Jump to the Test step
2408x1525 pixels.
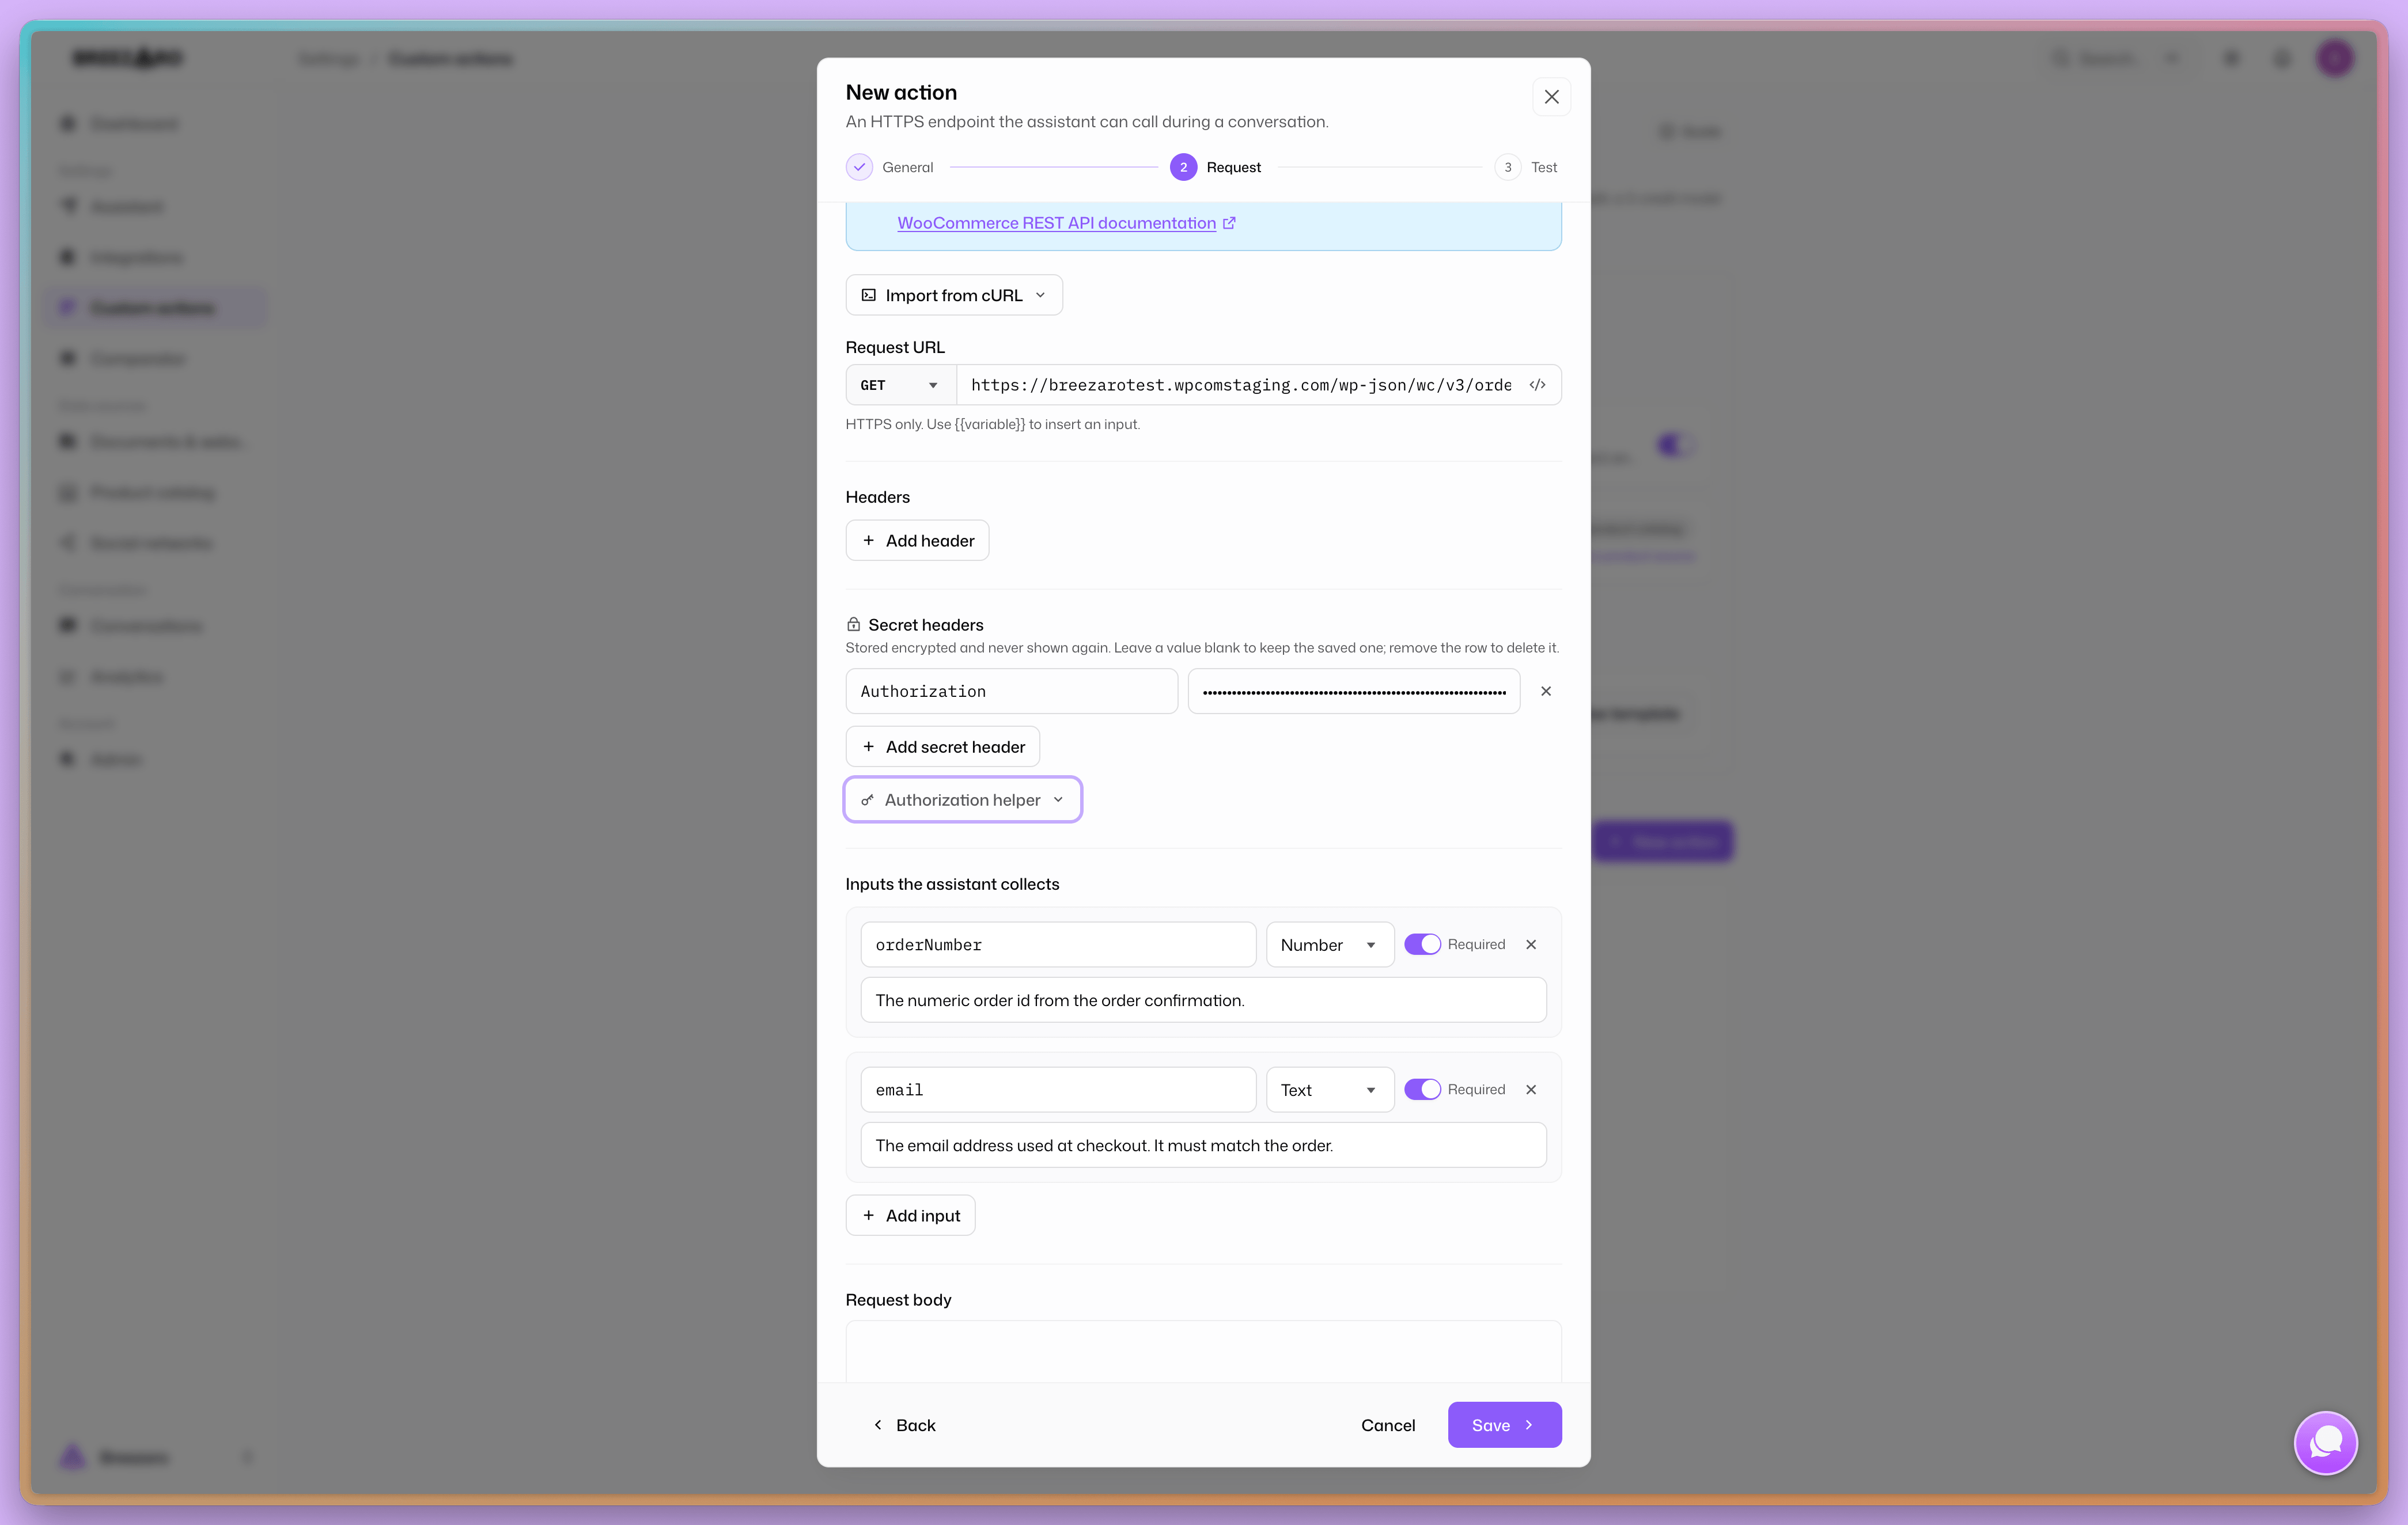pos(1526,167)
